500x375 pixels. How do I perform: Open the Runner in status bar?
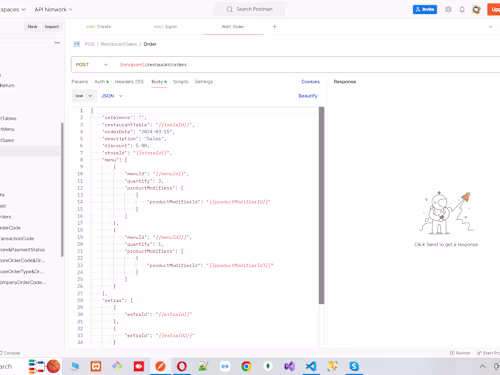tap(460, 353)
